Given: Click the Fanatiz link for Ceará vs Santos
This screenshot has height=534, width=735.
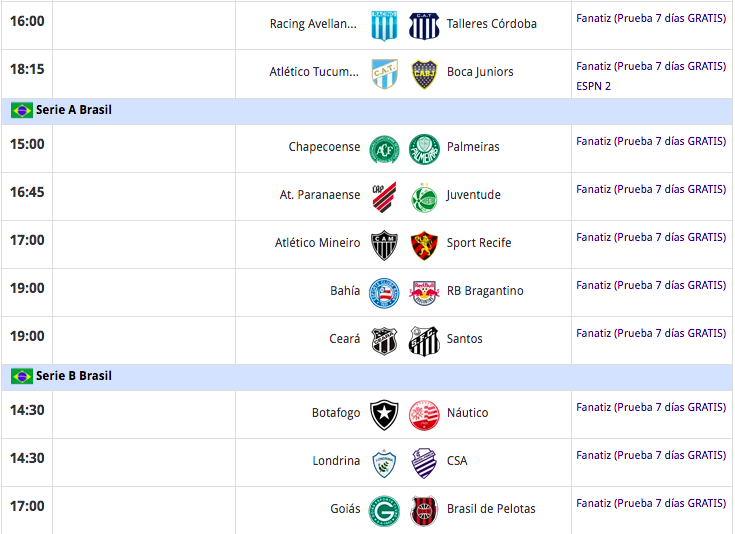Looking at the screenshot, I should [651, 333].
